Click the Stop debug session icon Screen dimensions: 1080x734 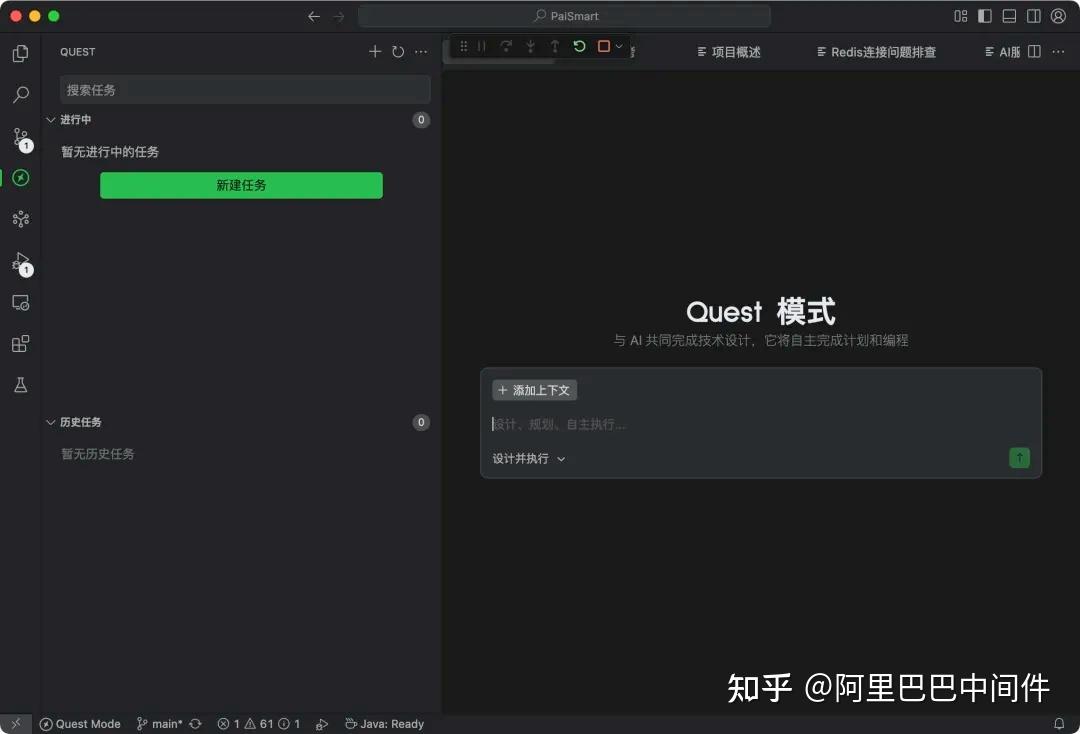point(603,46)
